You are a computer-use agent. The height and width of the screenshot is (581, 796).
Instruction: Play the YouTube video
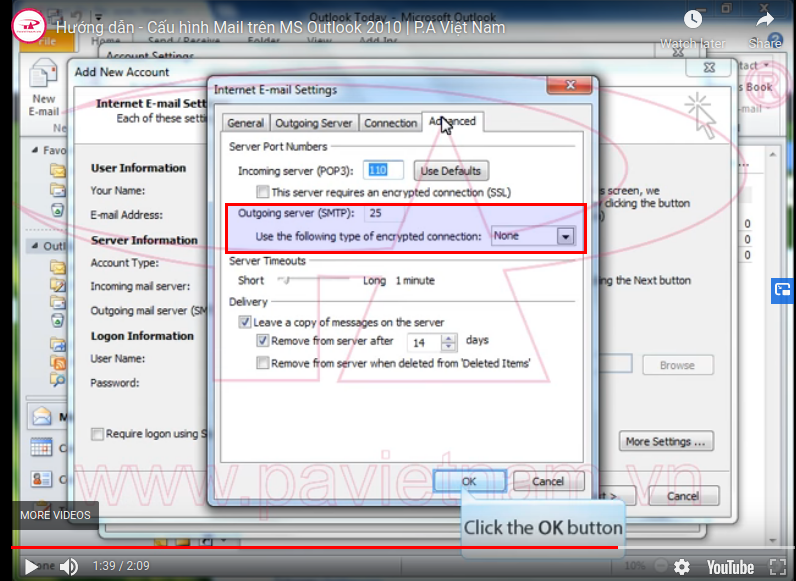click(x=31, y=567)
